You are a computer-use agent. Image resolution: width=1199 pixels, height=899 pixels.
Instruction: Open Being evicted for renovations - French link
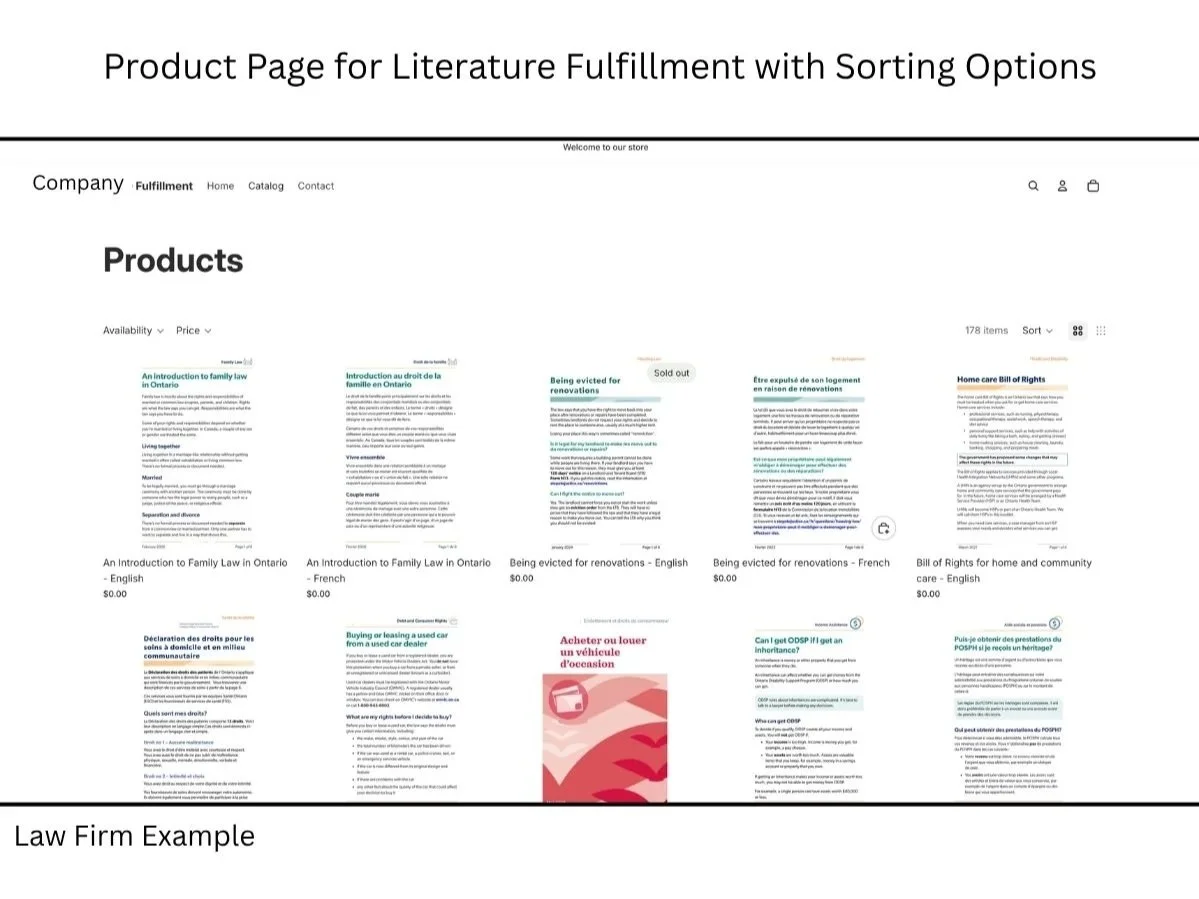pos(801,563)
